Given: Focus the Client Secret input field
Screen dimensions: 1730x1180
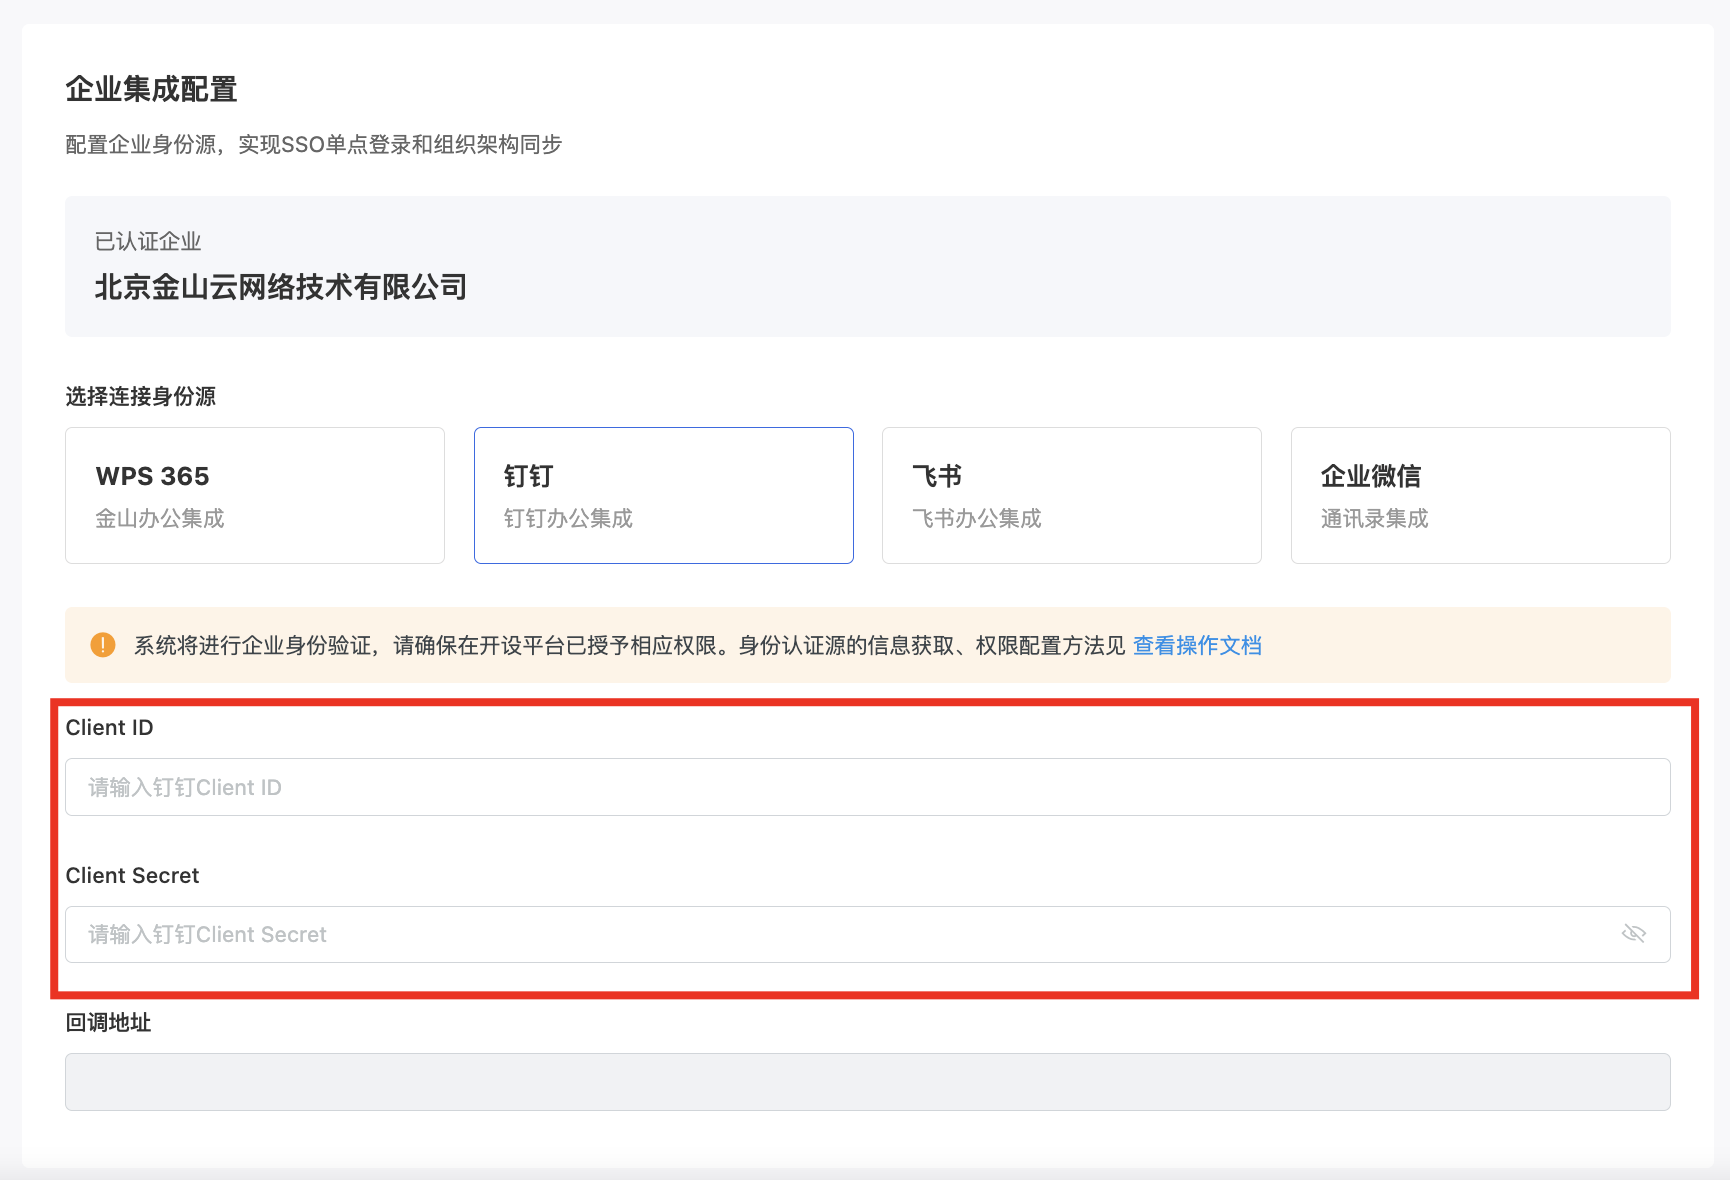Looking at the screenshot, I should point(868,934).
